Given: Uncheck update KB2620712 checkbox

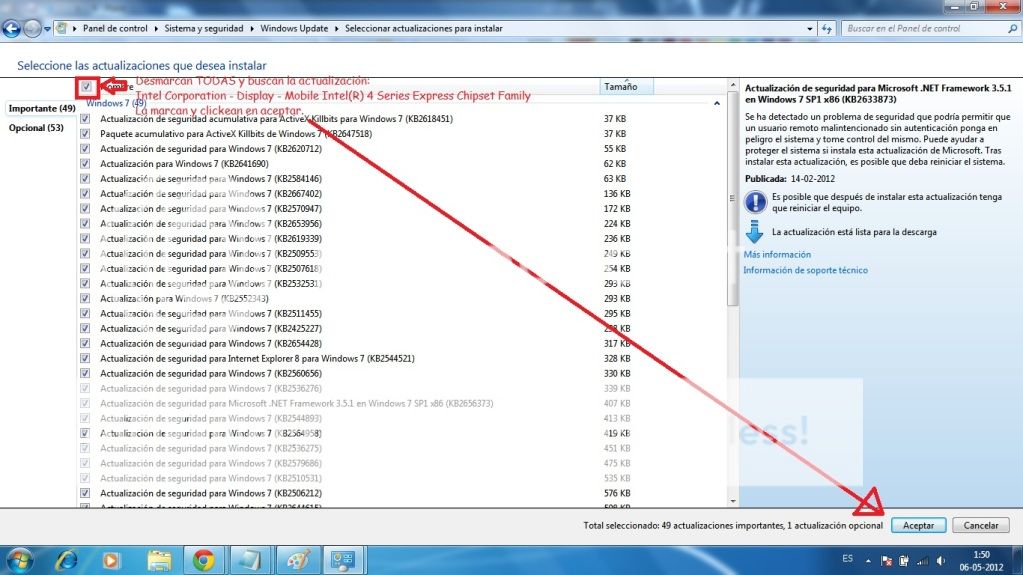Looking at the screenshot, I should point(85,149).
